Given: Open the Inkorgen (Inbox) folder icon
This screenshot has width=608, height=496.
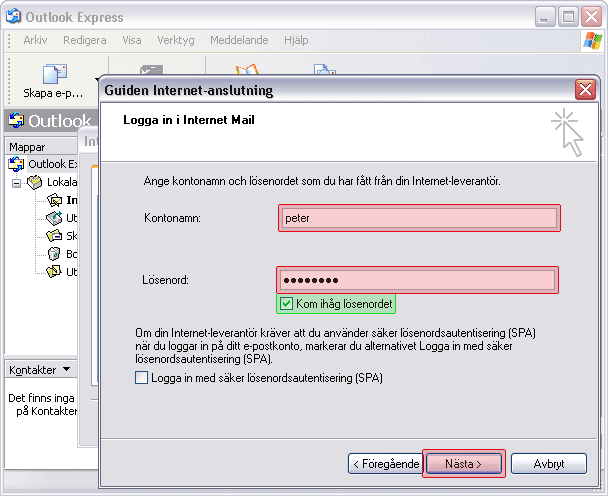Looking at the screenshot, I should point(54,200).
